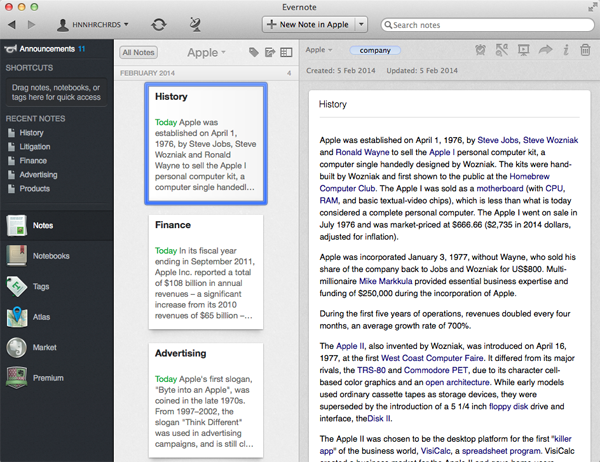Viewport: 600px width, 462px height.
Task: Click the sync circular arrows icon
Action: click(158, 25)
